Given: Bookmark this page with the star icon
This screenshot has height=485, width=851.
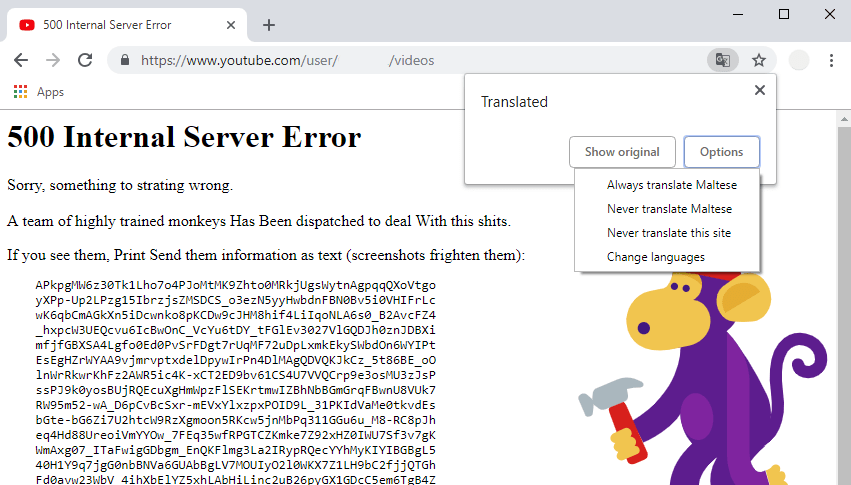Looking at the screenshot, I should 759,60.
